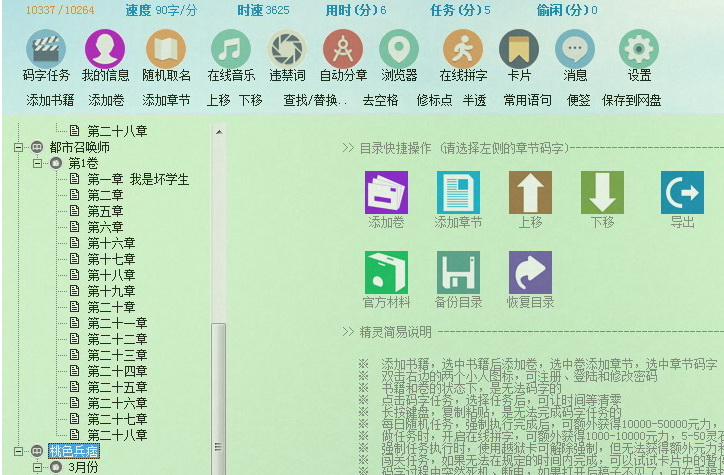Click the blue 添加章节 document icon
The image size is (724, 475).
click(x=459, y=192)
